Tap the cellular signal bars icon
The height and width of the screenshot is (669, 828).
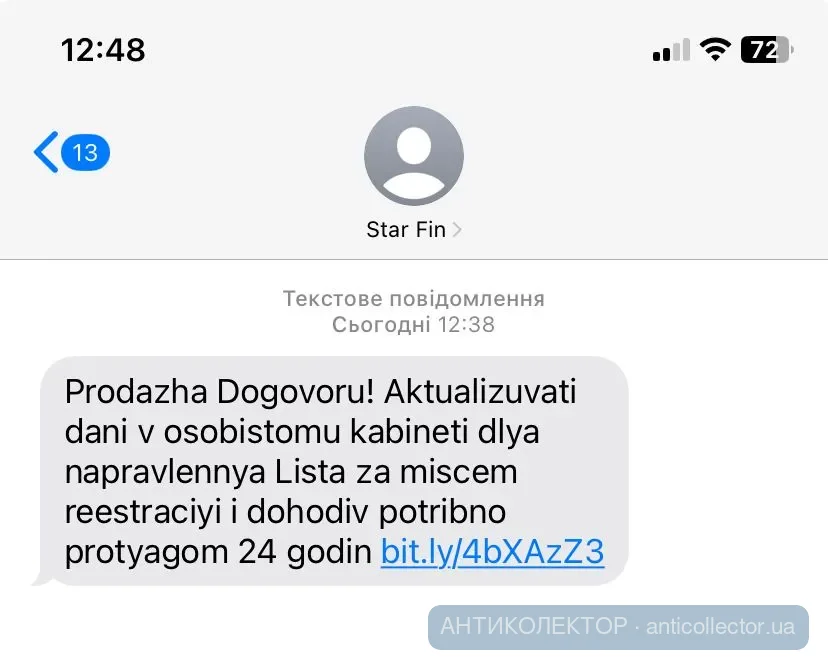click(671, 50)
